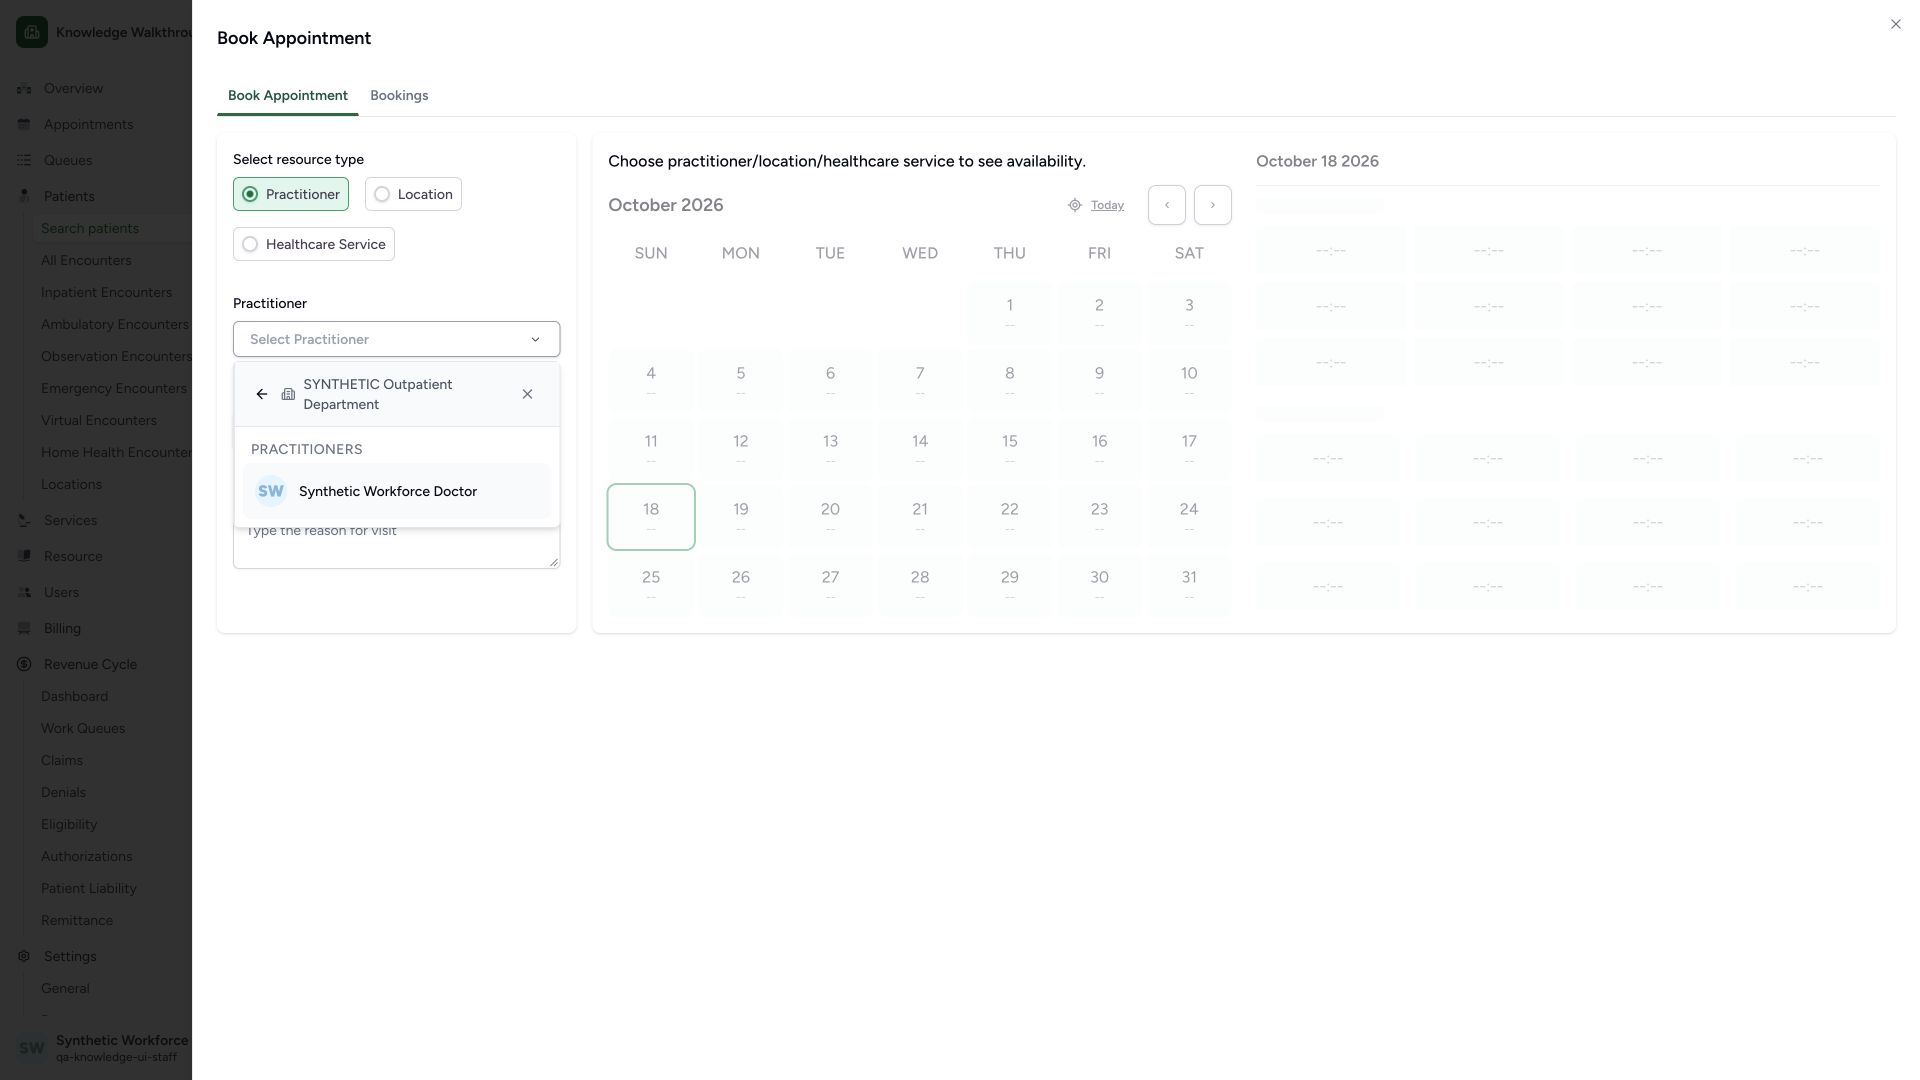Select the Healthcare Service resource type
The height and width of the screenshot is (1080, 1920).
click(314, 244)
